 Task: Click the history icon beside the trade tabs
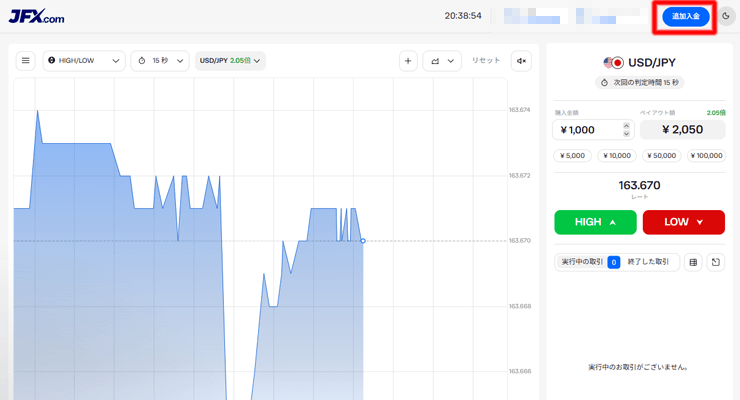click(x=715, y=262)
